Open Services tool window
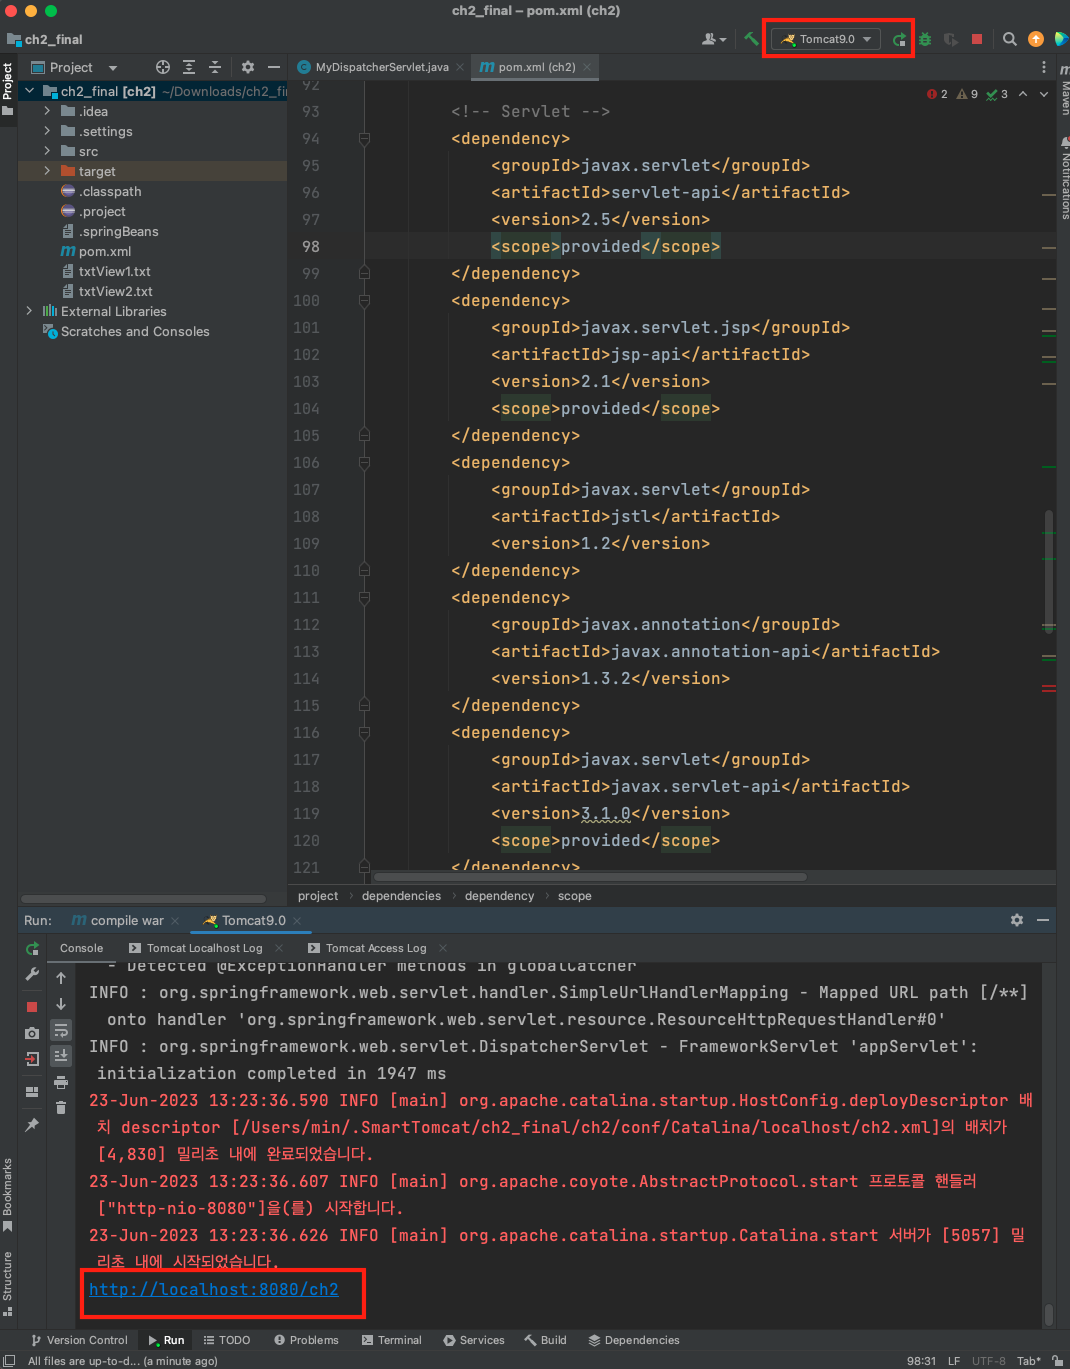Screen dimensions: 1070x1369 tap(474, 1340)
